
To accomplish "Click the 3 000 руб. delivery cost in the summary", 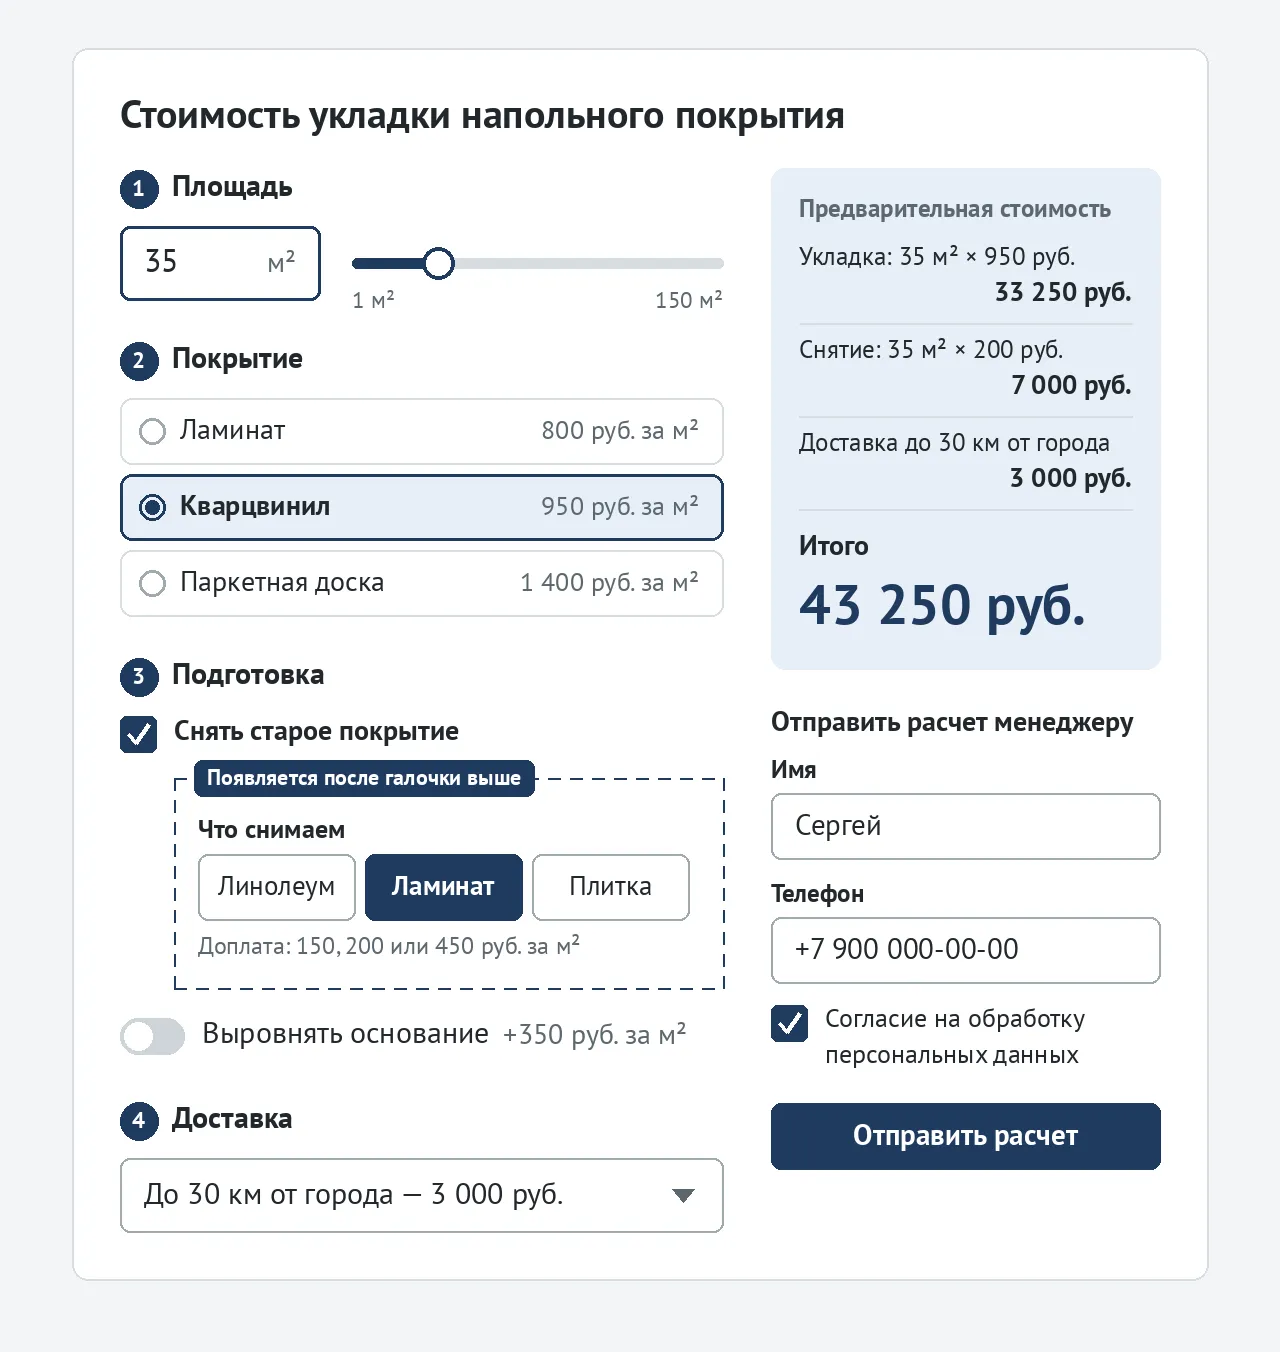I will click(1070, 478).
